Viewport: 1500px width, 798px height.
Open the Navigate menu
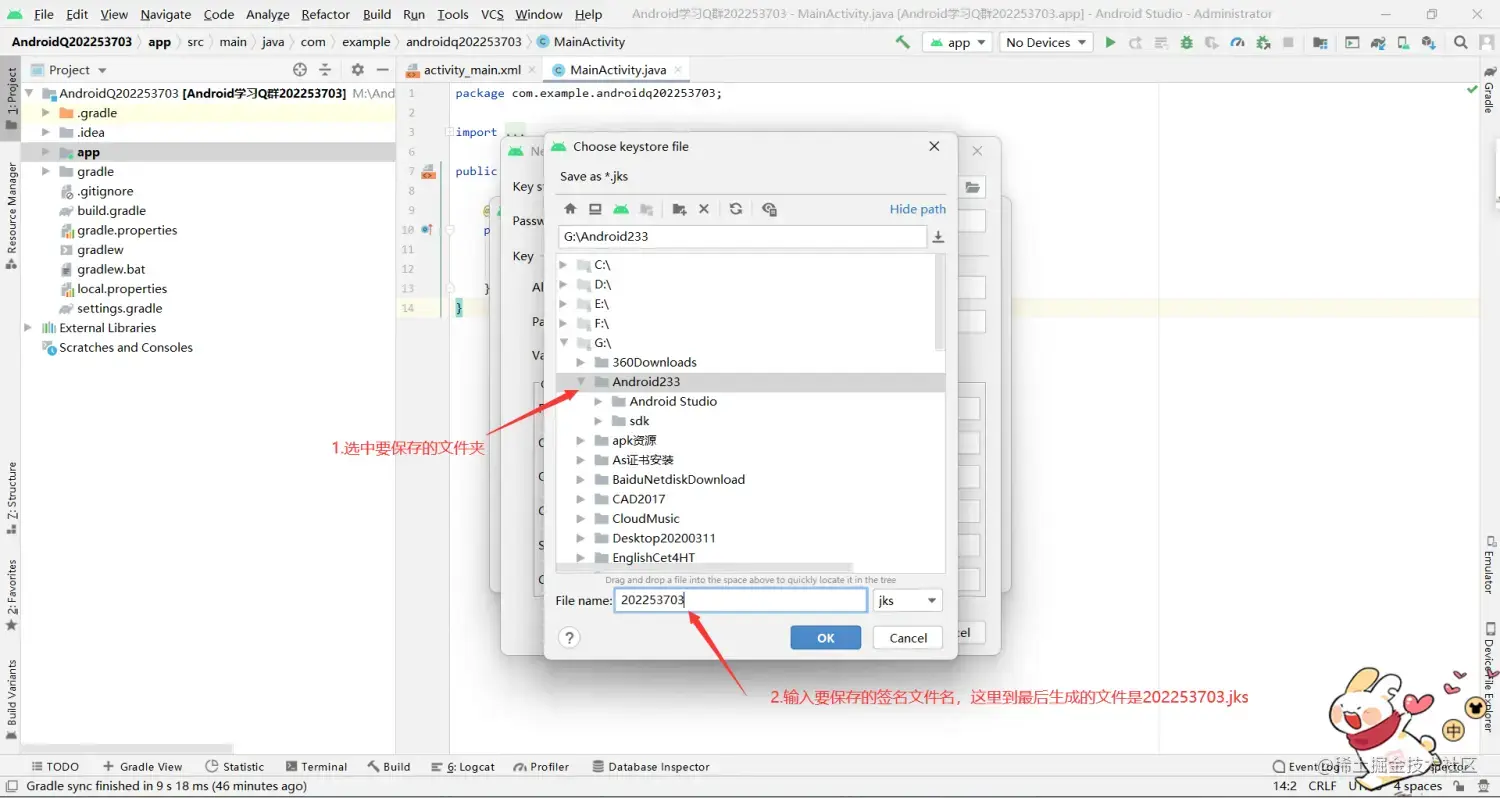[166, 14]
